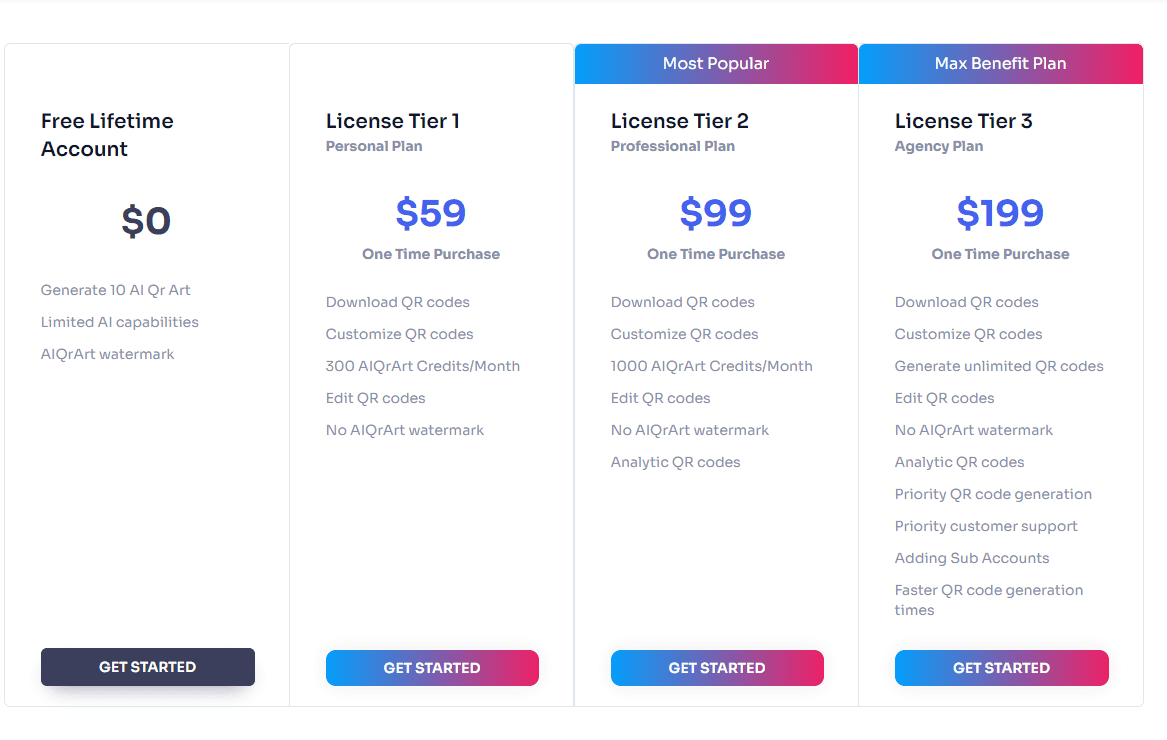Click the Free Lifetime Account title
The height and width of the screenshot is (740, 1167).
[107, 135]
